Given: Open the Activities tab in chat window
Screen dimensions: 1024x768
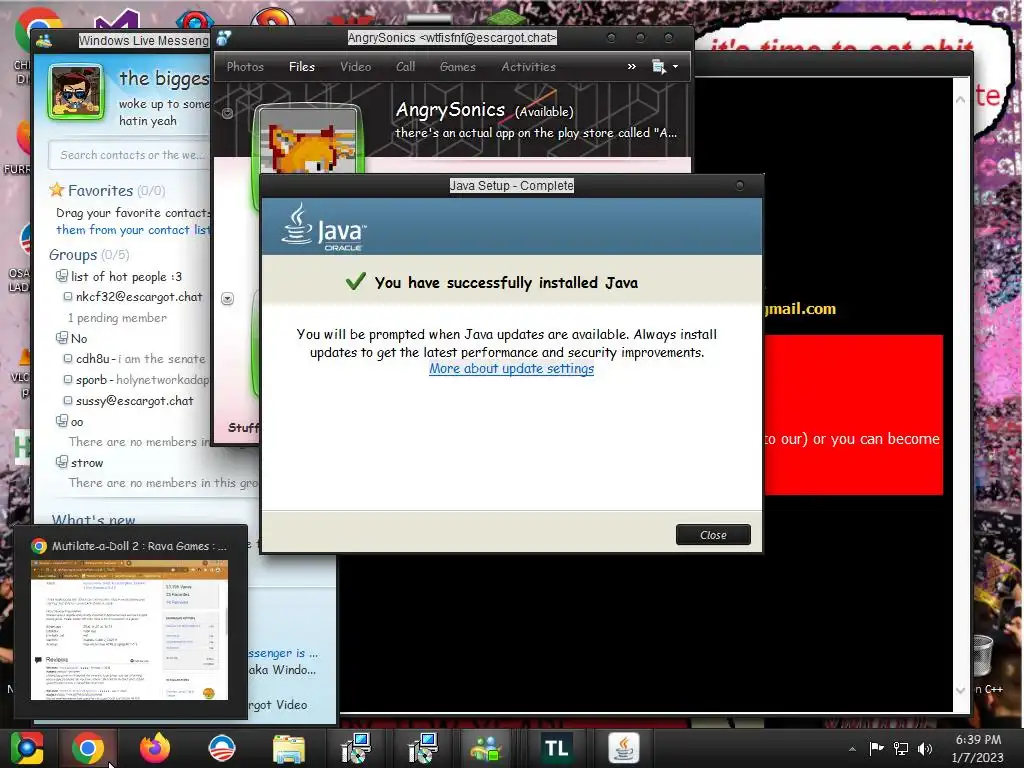Looking at the screenshot, I should click(528, 67).
